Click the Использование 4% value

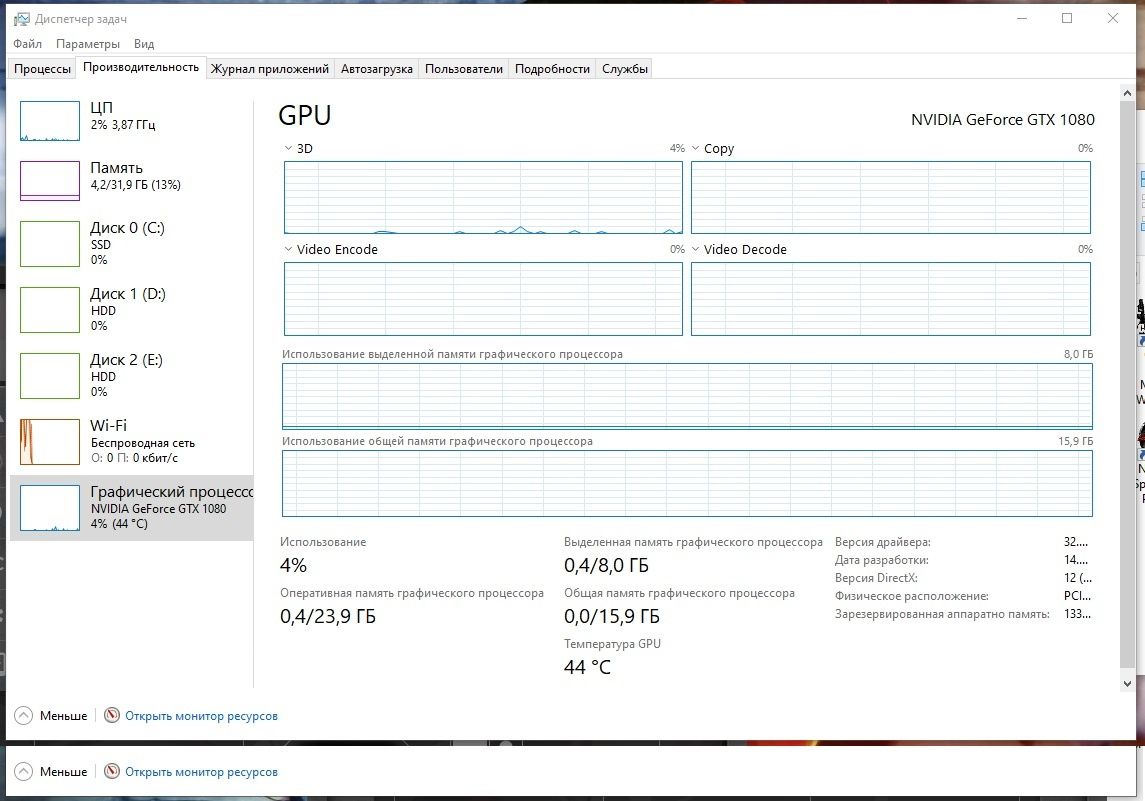294,565
